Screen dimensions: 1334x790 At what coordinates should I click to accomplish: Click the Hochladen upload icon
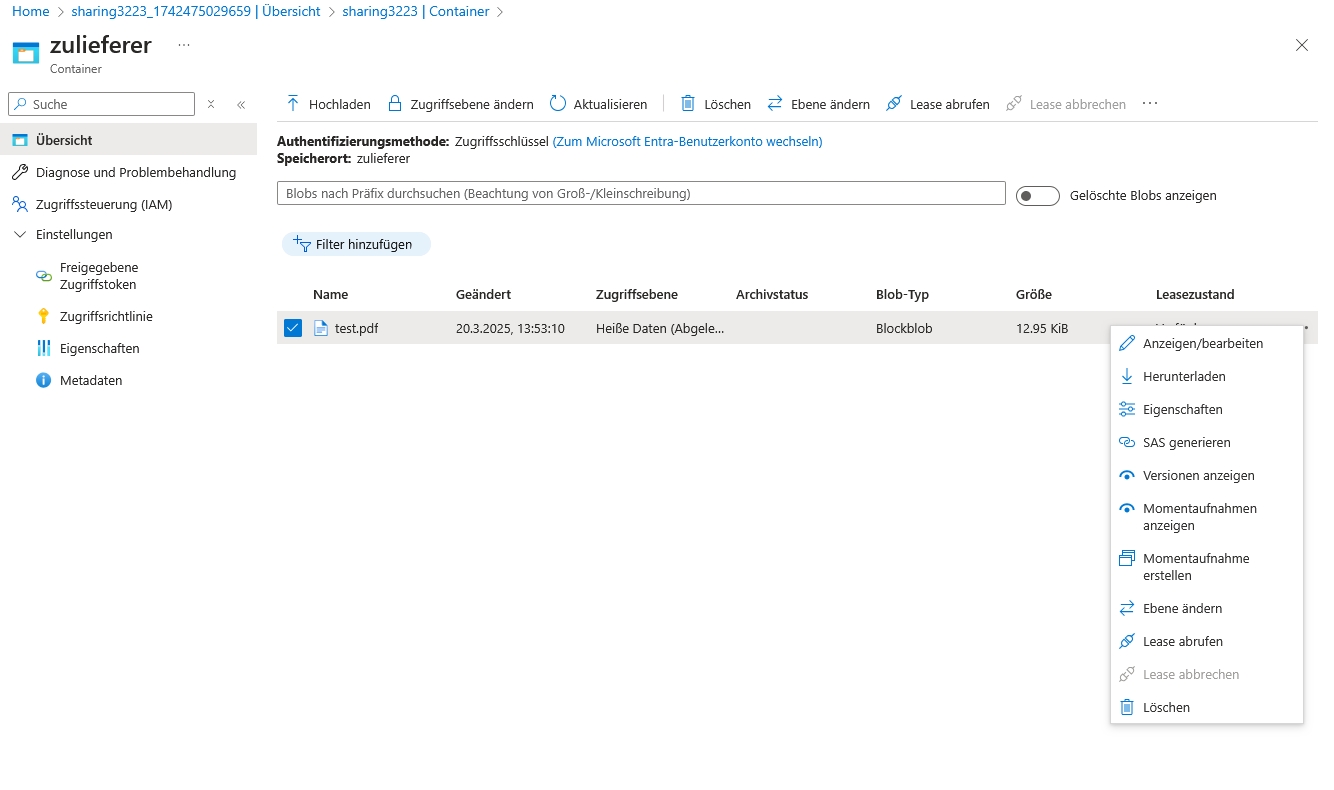(293, 104)
